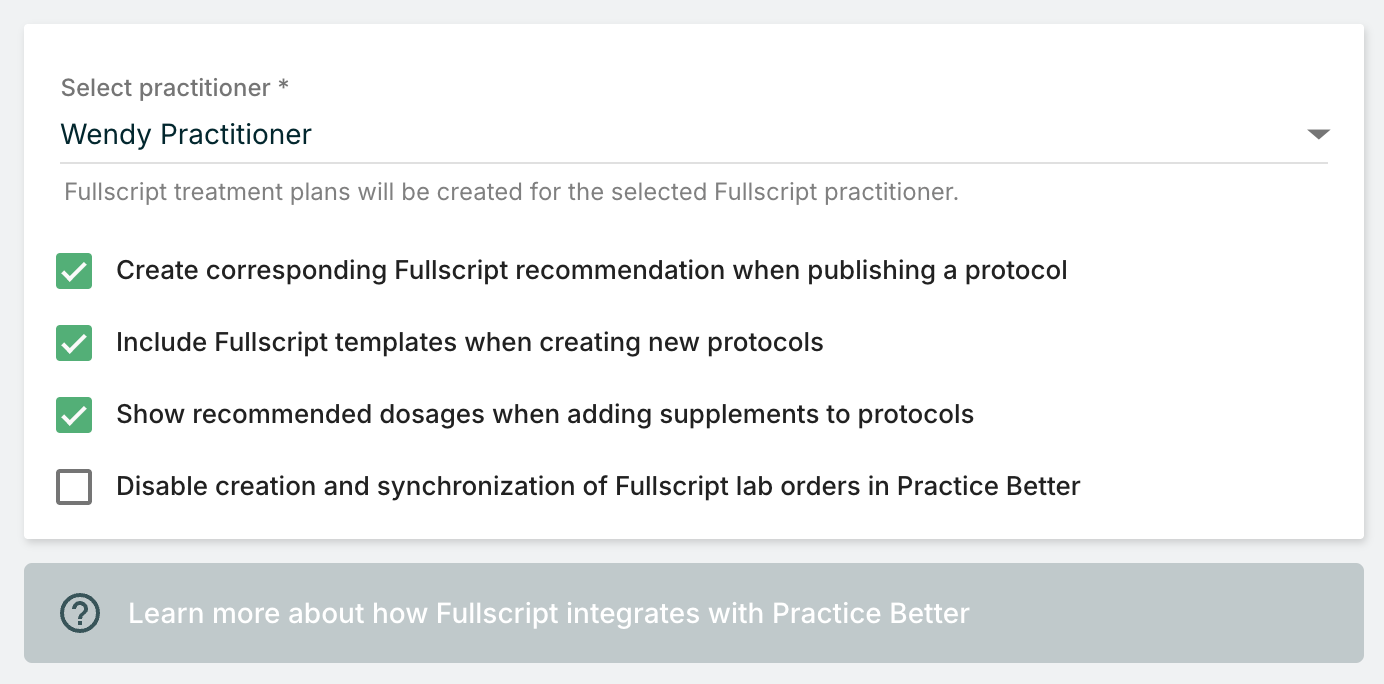Click the recommendation checkbox label text

tap(592, 270)
